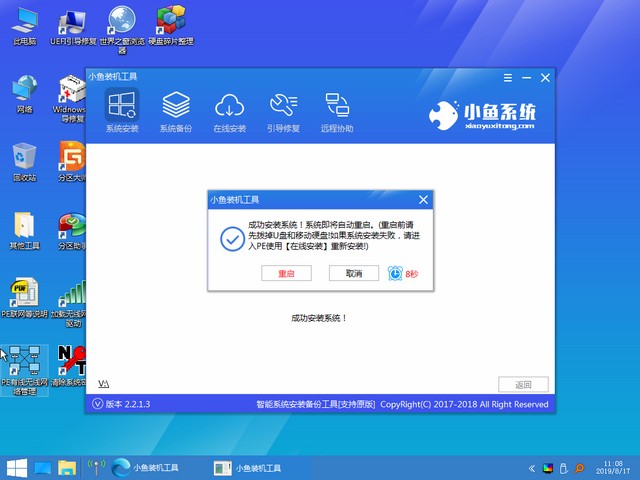Click the Windows Start button
The image size is (640, 480).
pos(16,467)
